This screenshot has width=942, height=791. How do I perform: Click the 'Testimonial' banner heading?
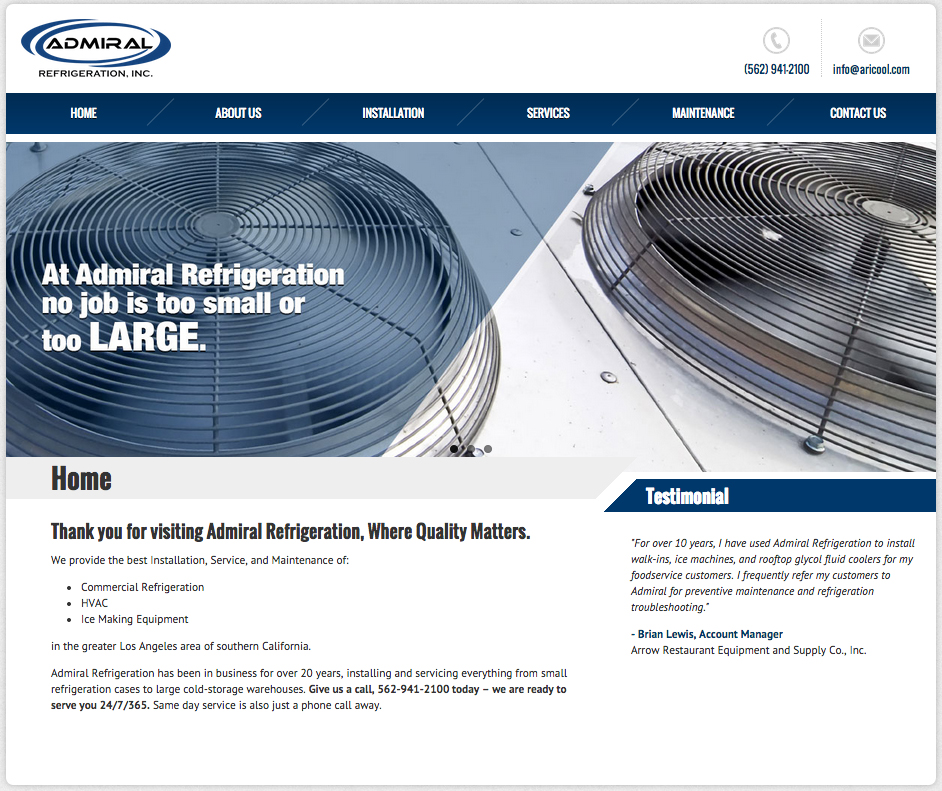pyautogui.click(x=687, y=496)
